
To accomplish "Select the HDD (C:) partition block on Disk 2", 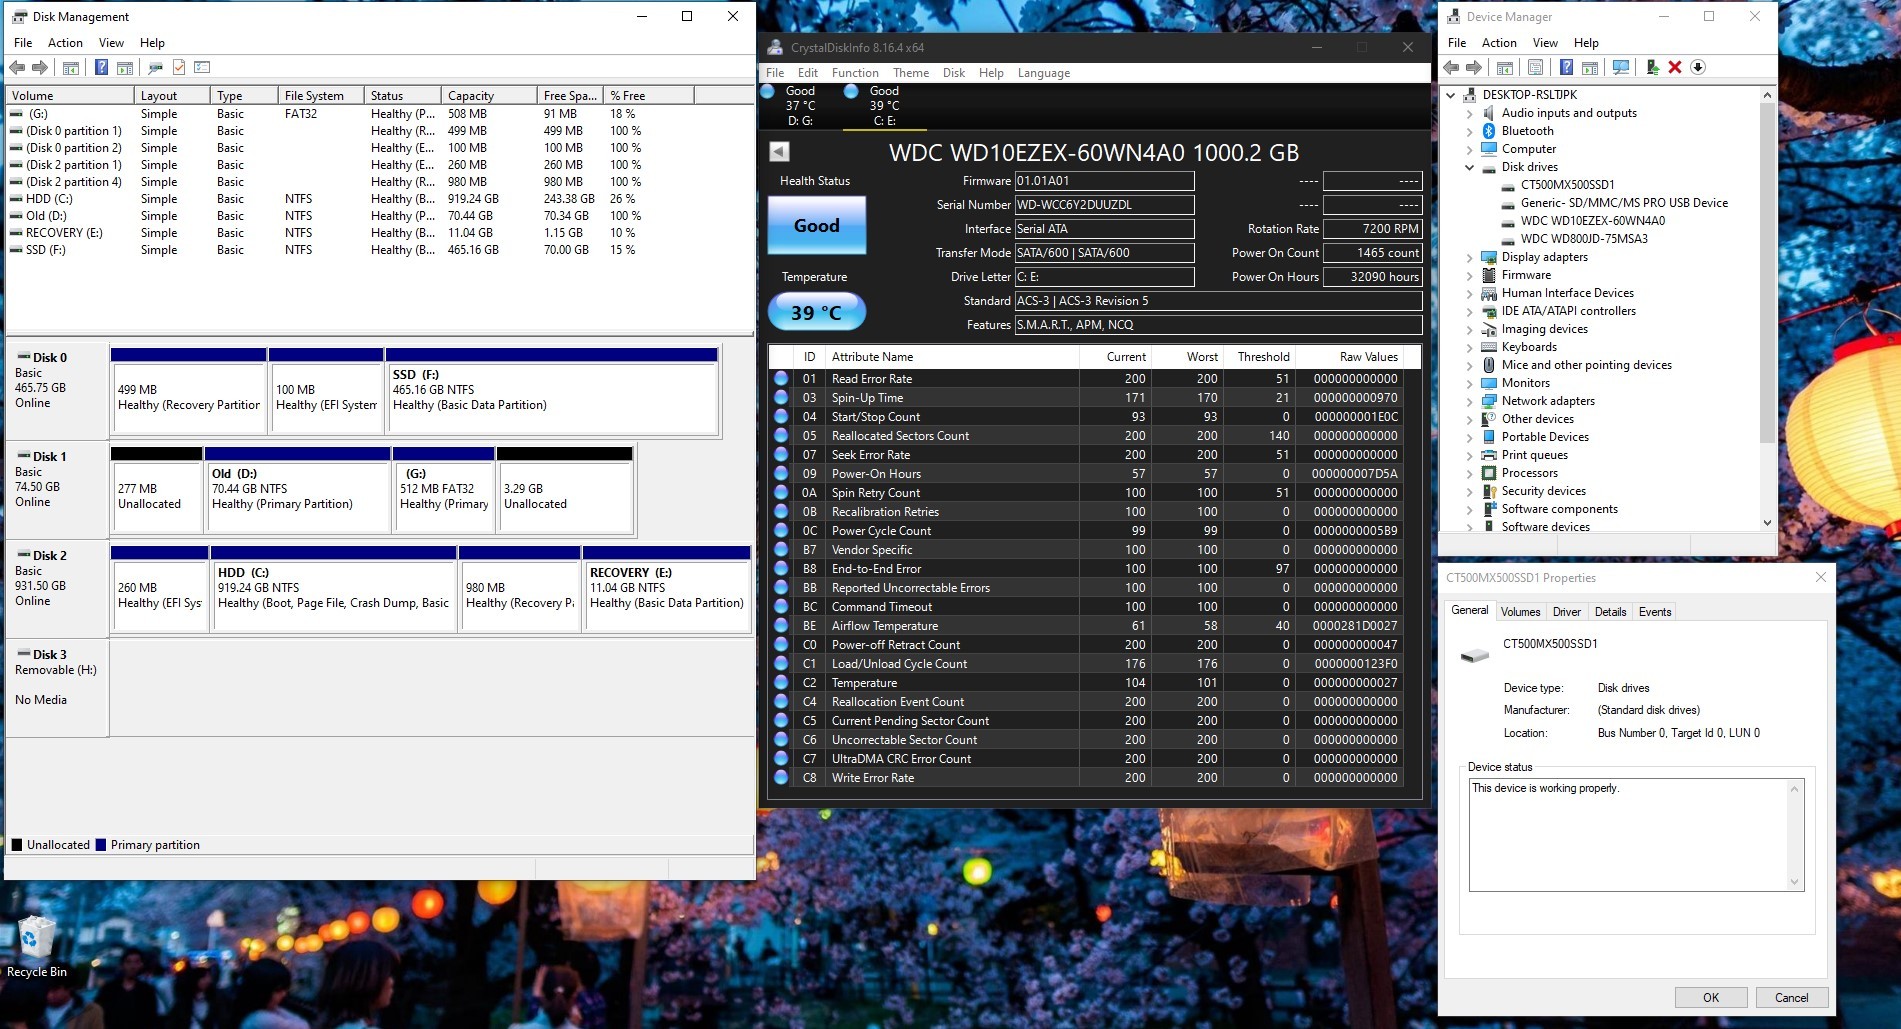I will (x=334, y=589).
